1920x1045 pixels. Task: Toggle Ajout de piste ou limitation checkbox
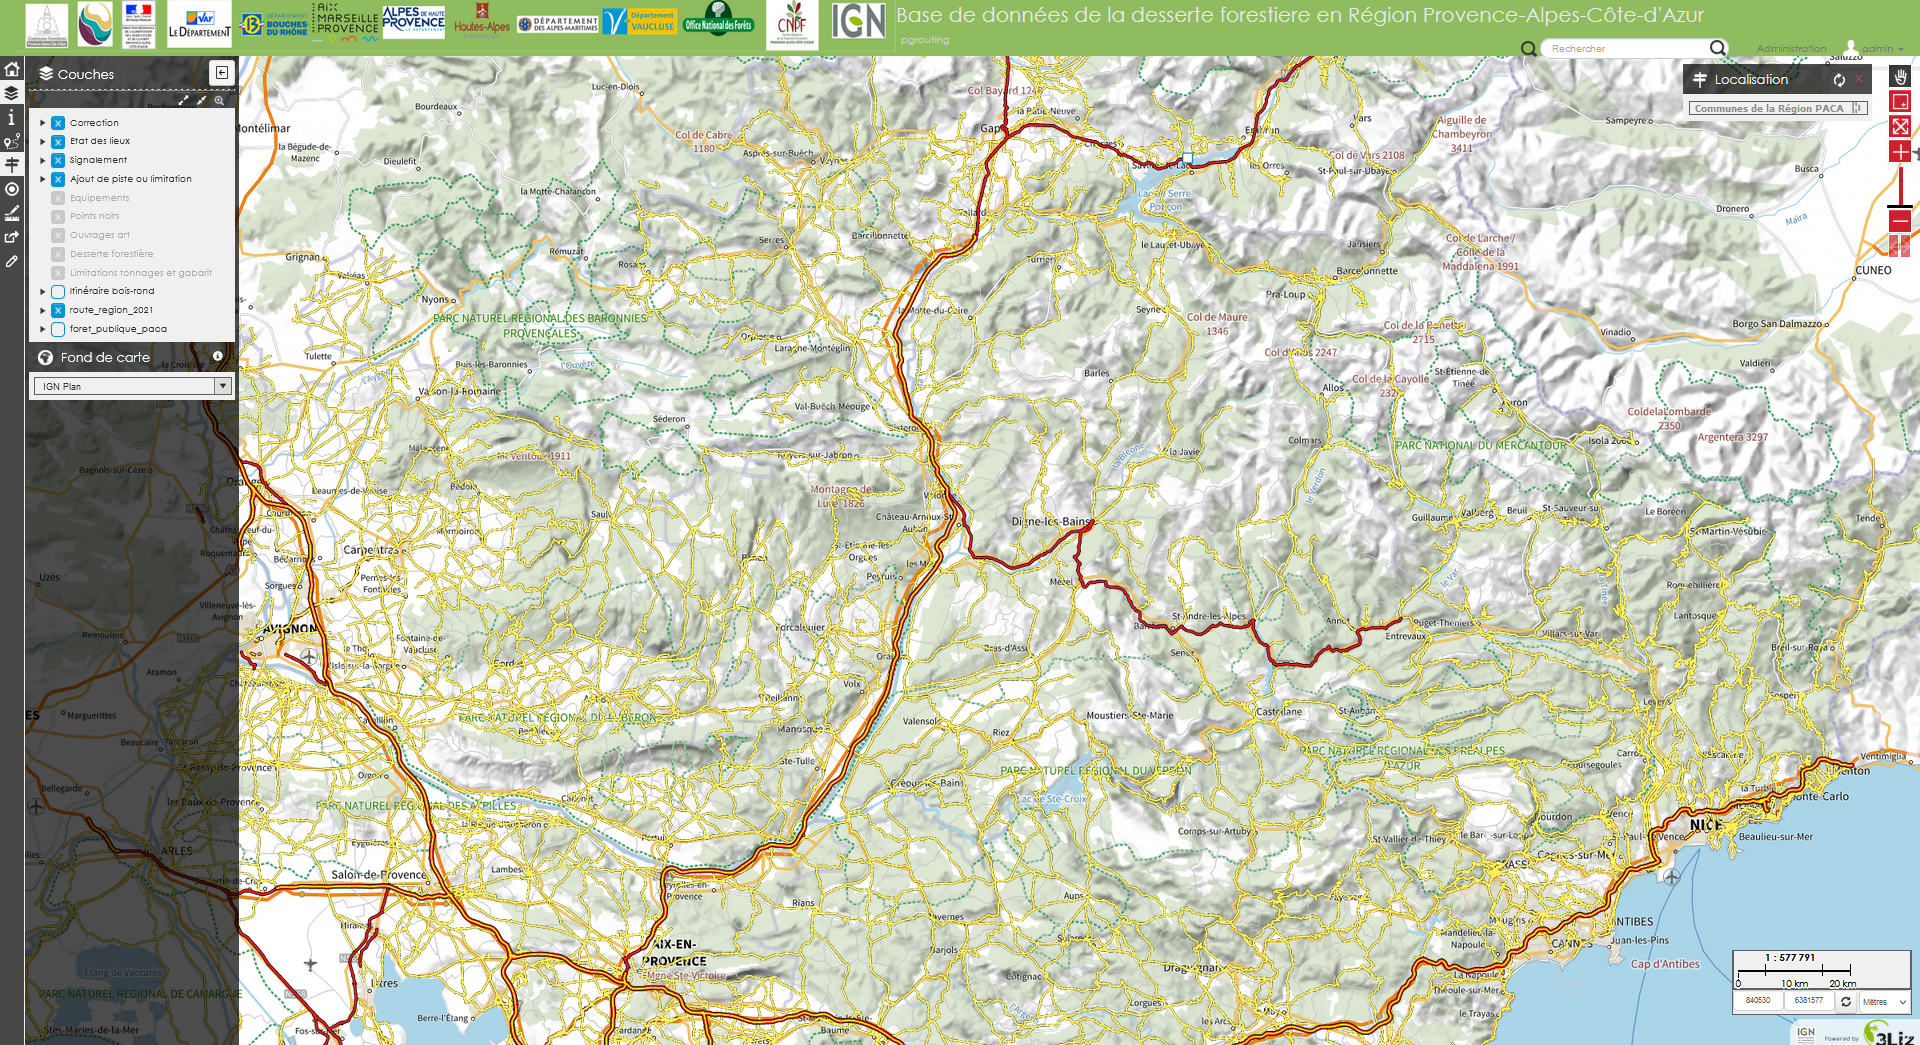pos(58,179)
